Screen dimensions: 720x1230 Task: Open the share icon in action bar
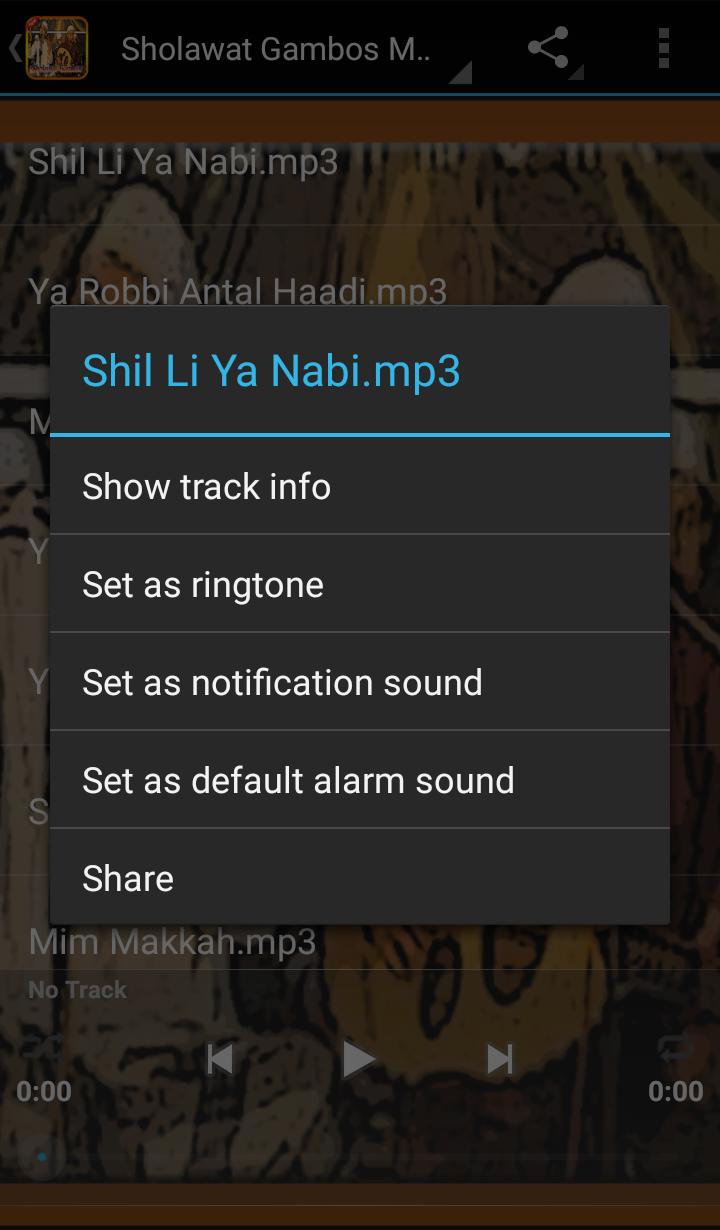tap(548, 48)
